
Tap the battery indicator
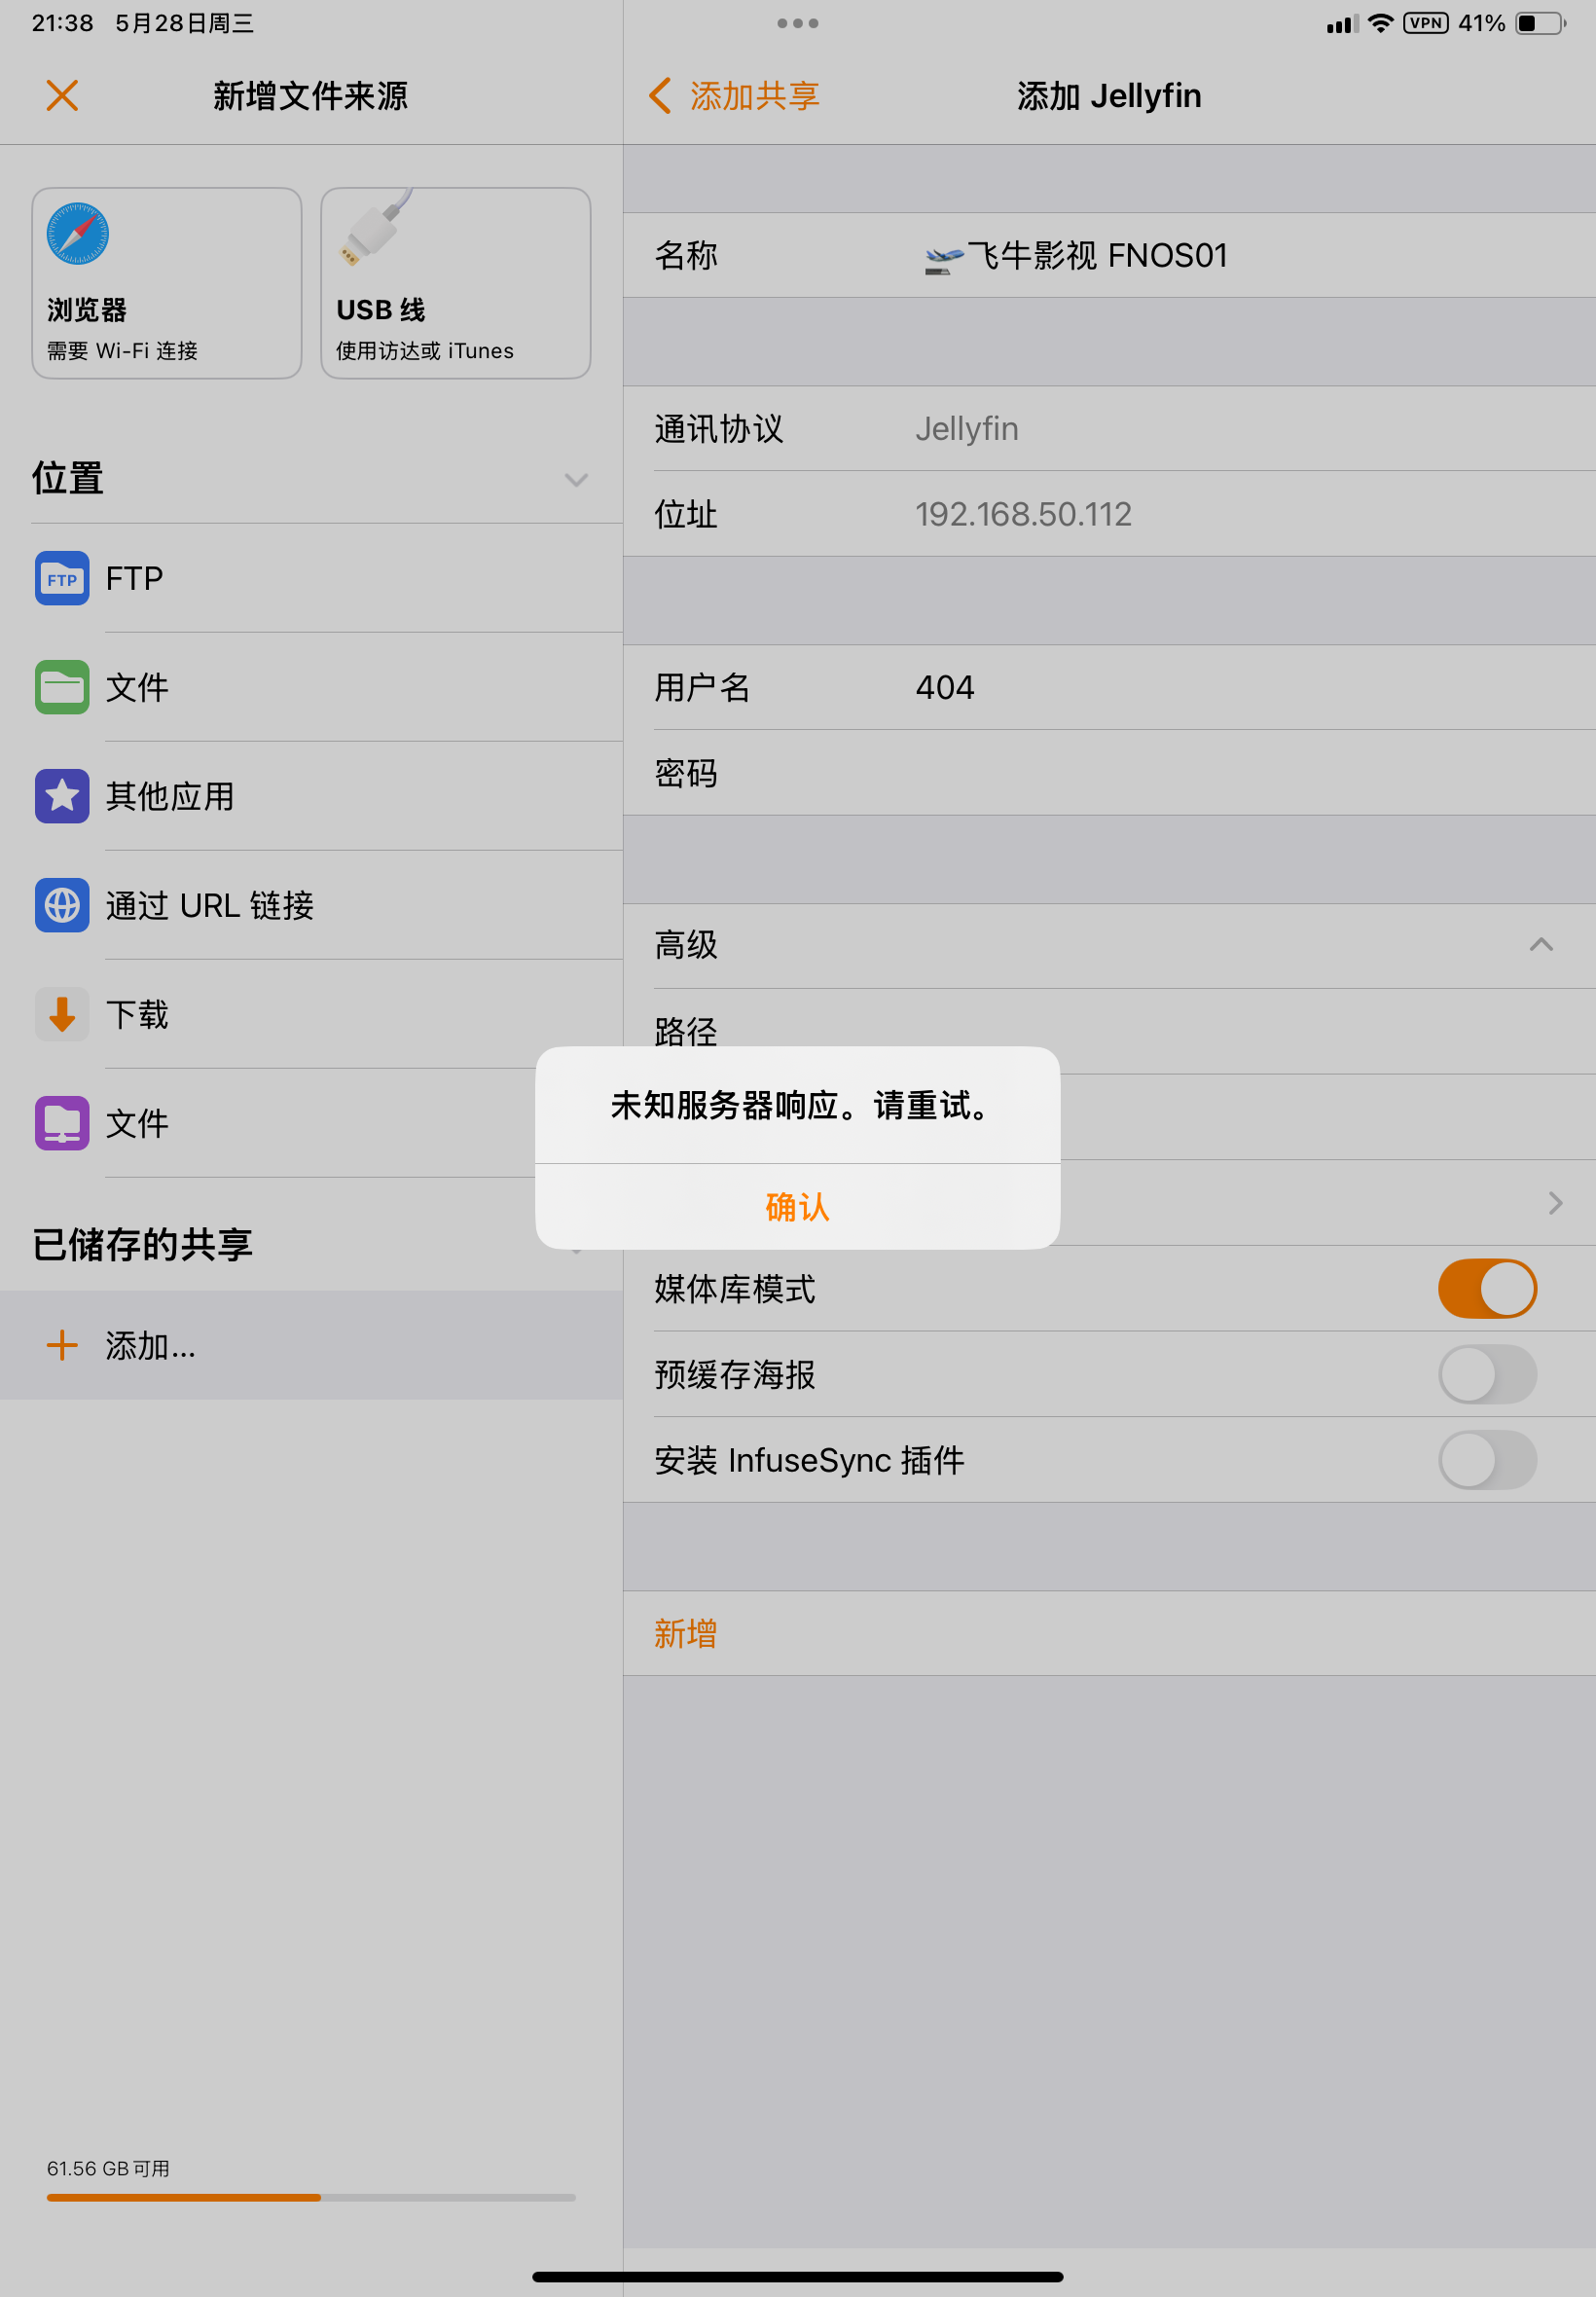1541,23
